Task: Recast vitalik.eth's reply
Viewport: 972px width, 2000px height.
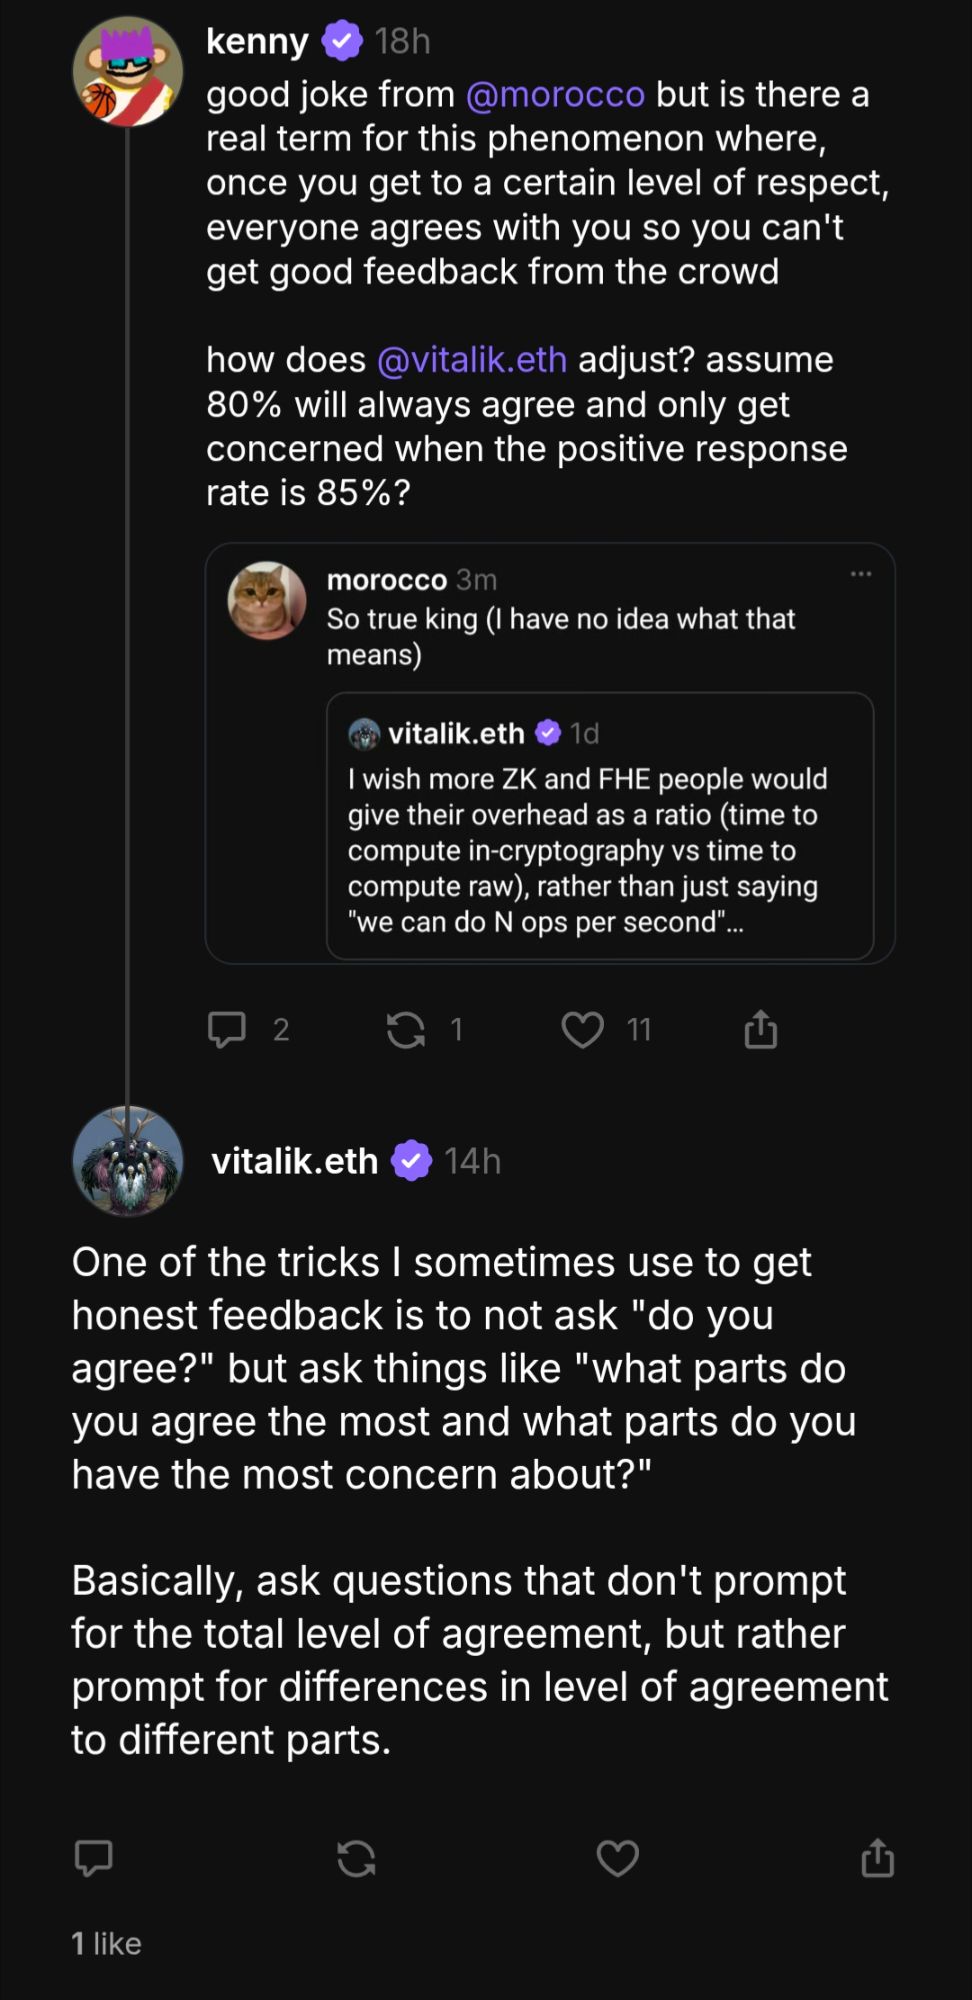Action: [356, 1858]
